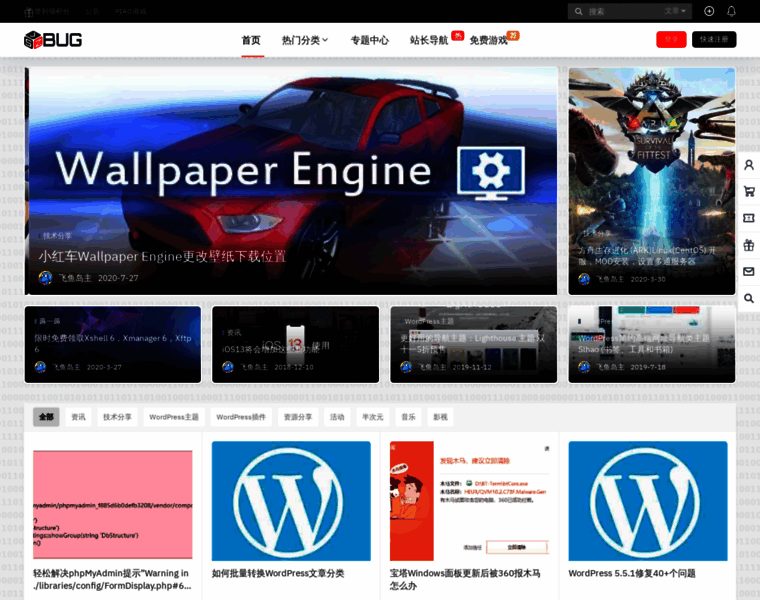Click the gift box icon in side toolbar

tap(749, 245)
